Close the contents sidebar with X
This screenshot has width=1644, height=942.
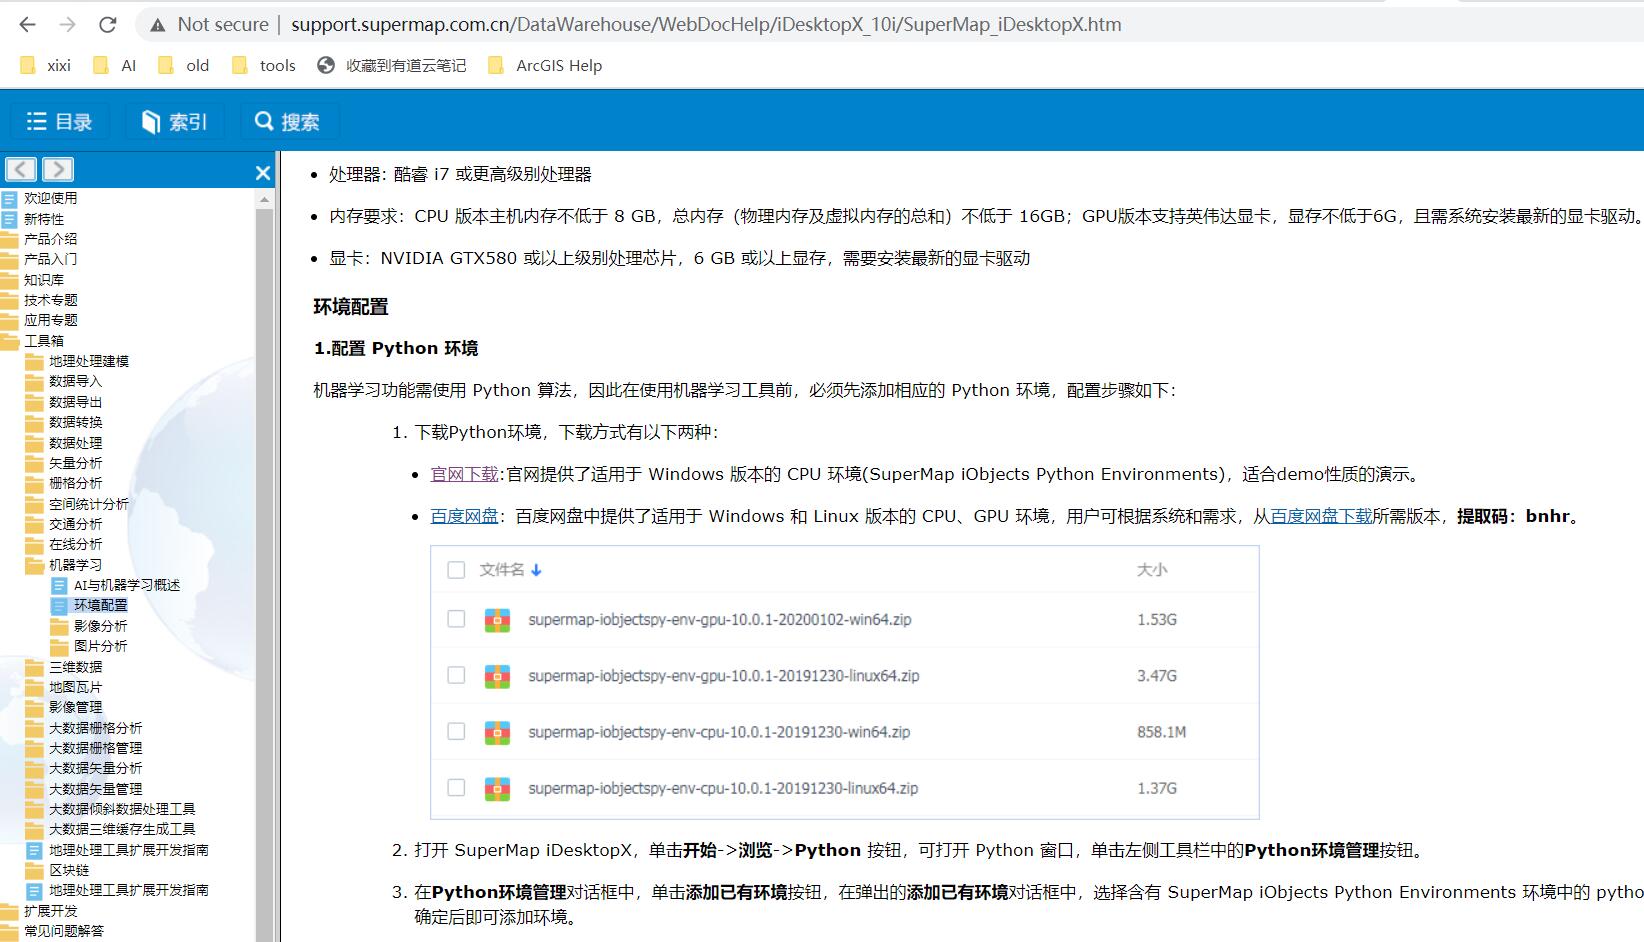coord(263,173)
